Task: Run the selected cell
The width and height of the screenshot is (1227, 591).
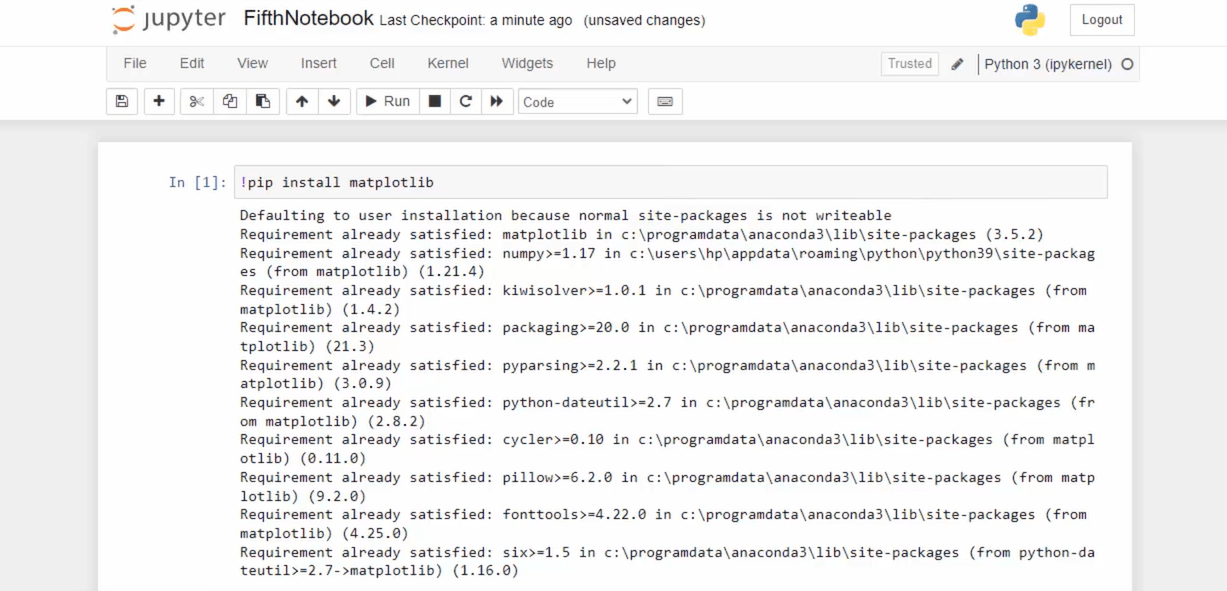Action: (387, 101)
